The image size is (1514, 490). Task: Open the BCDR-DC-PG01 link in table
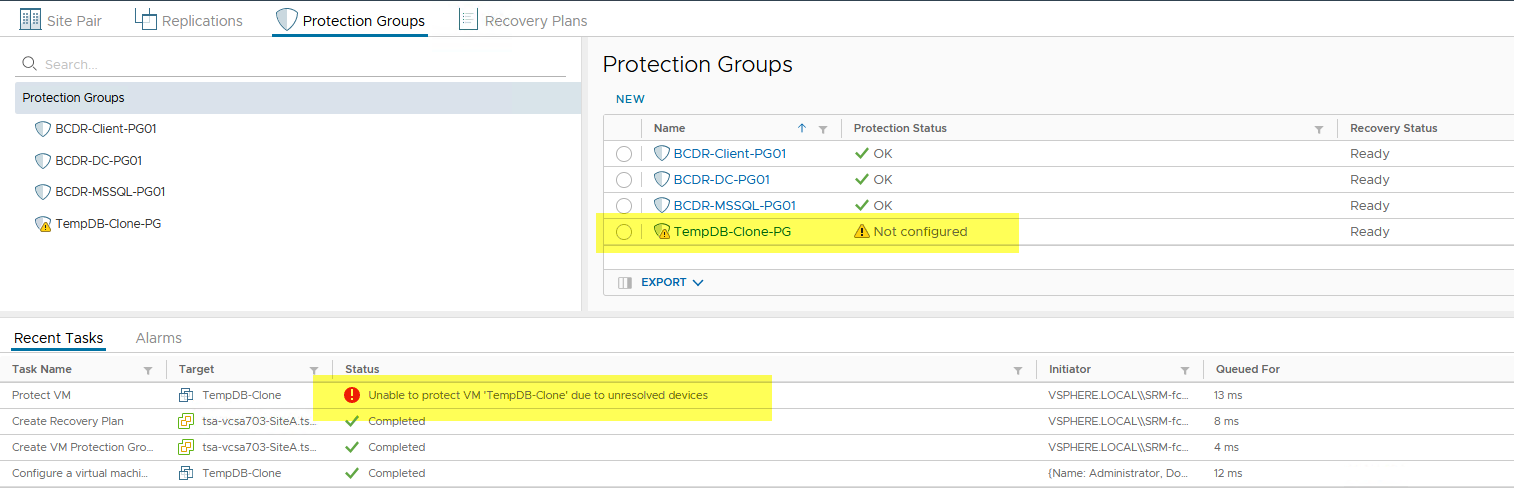point(721,180)
